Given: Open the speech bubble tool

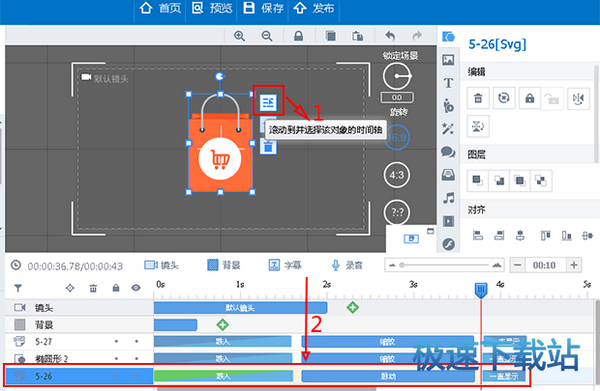Looking at the screenshot, I should click(x=448, y=152).
